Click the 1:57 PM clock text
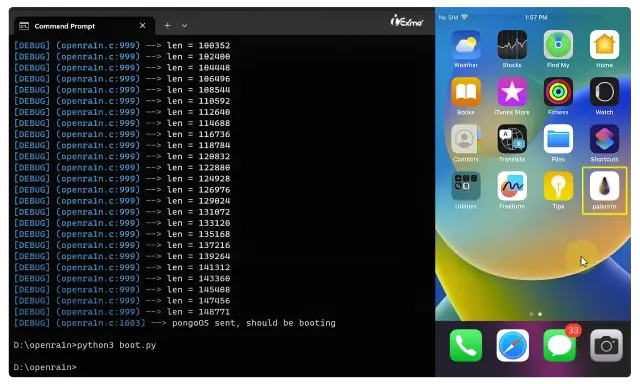Viewport: 640px width, 384px height. click(x=536, y=17)
